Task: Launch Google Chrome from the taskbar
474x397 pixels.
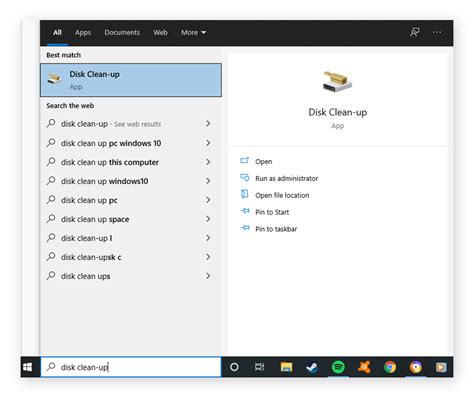Action: click(x=390, y=367)
